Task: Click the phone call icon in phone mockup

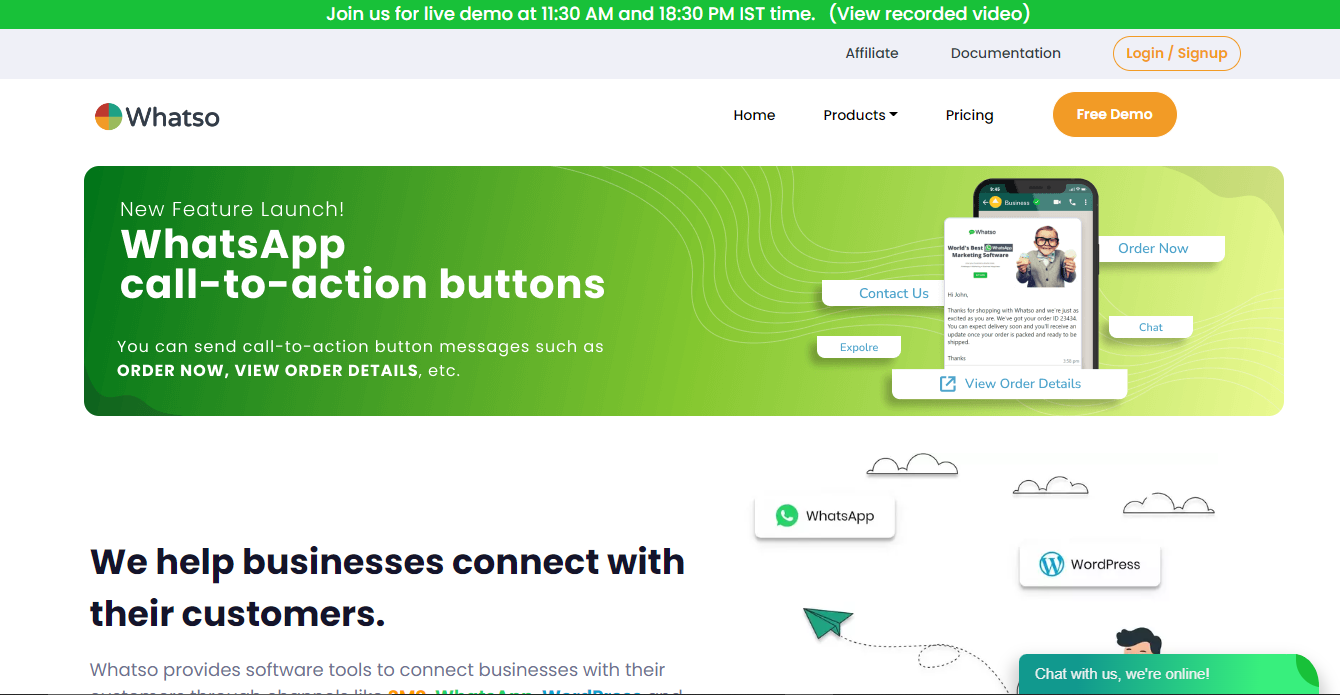Action: (1072, 202)
